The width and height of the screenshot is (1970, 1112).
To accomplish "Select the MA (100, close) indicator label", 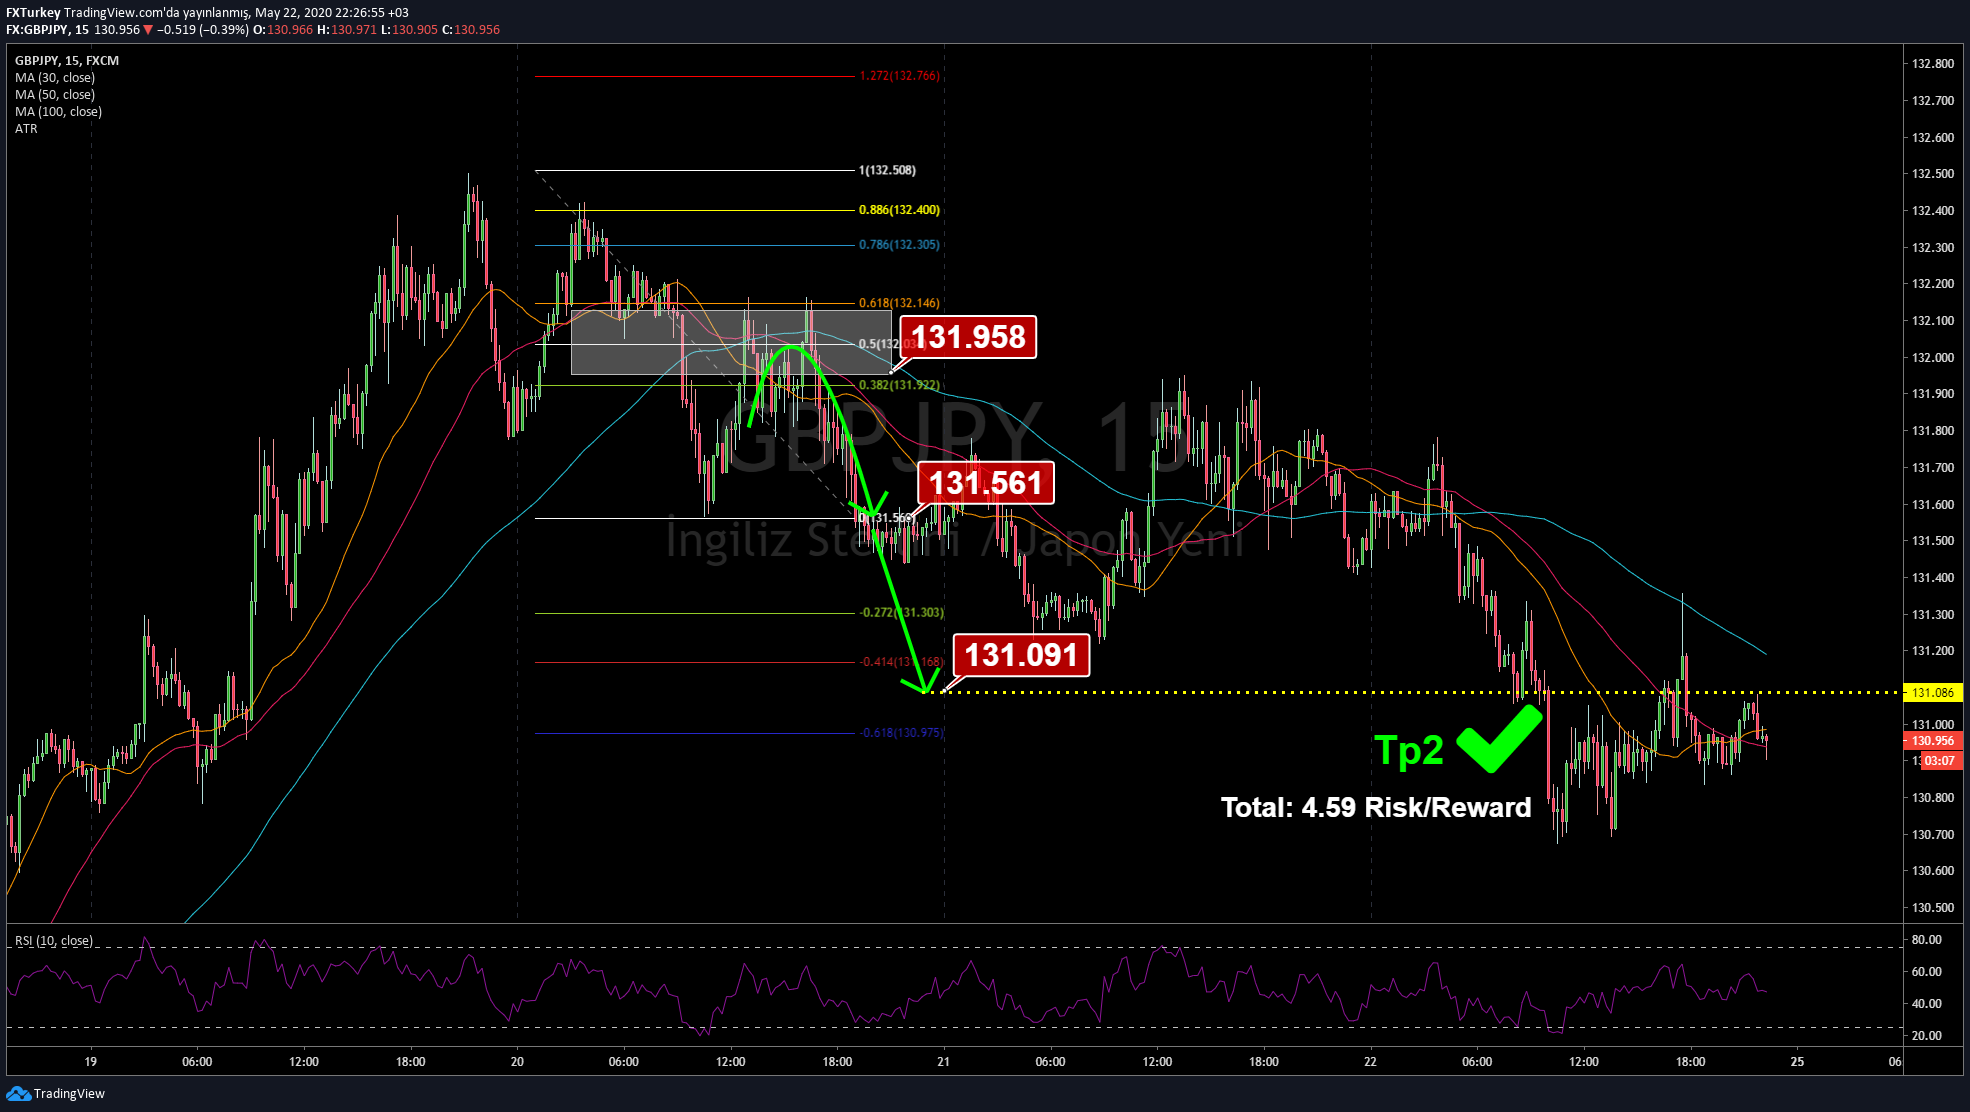I will click(x=58, y=112).
